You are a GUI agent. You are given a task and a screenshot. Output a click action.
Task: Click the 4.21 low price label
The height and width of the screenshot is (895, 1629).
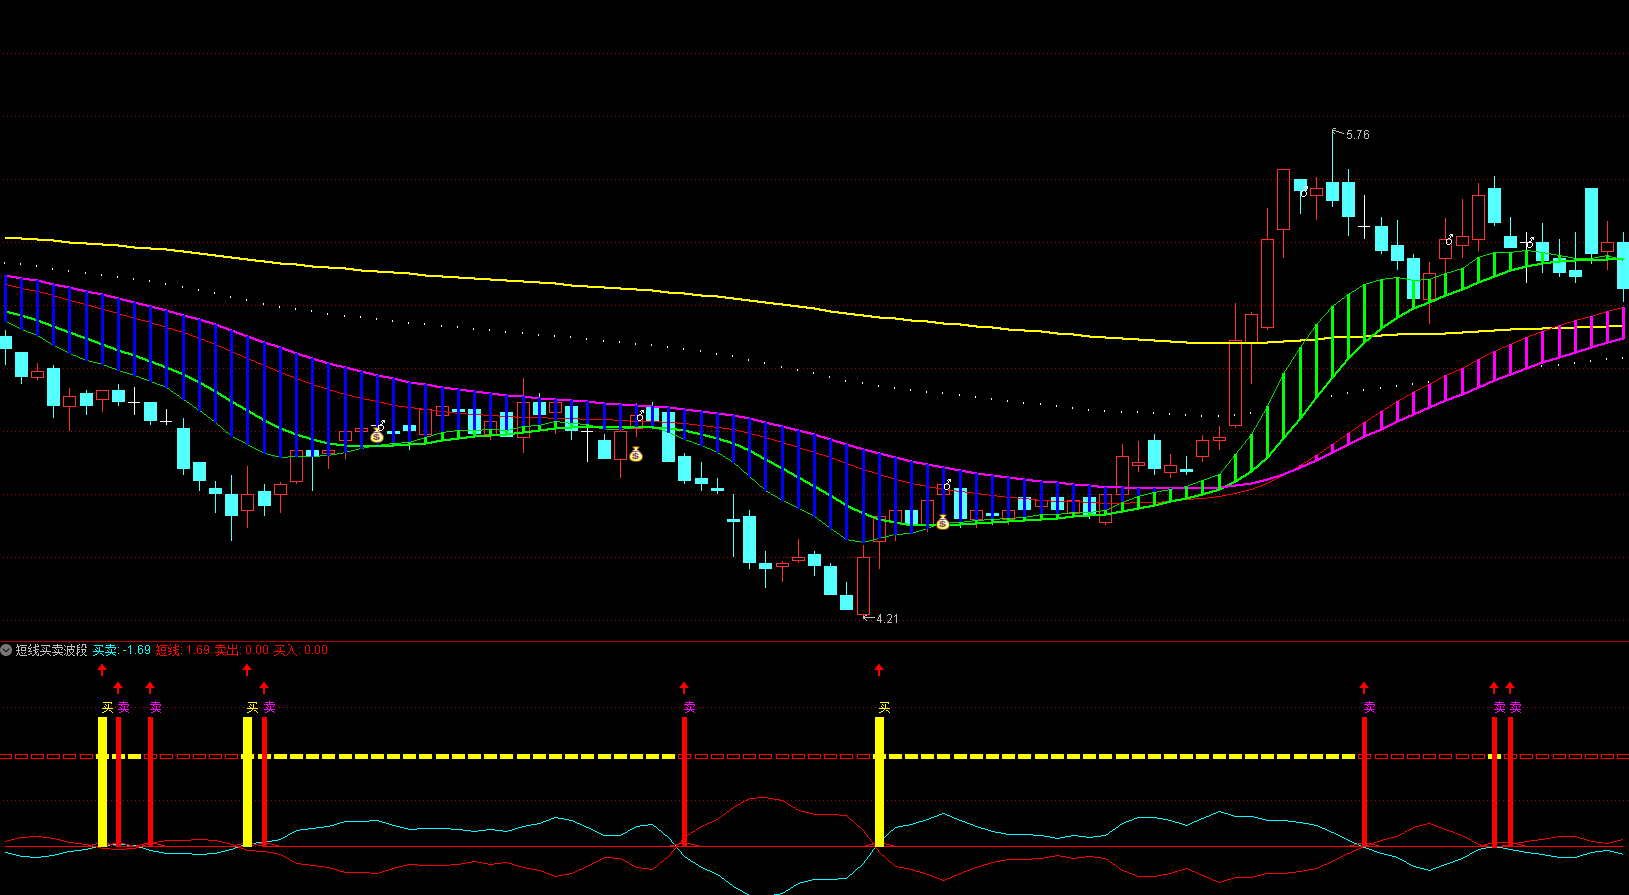pyautogui.click(x=887, y=619)
